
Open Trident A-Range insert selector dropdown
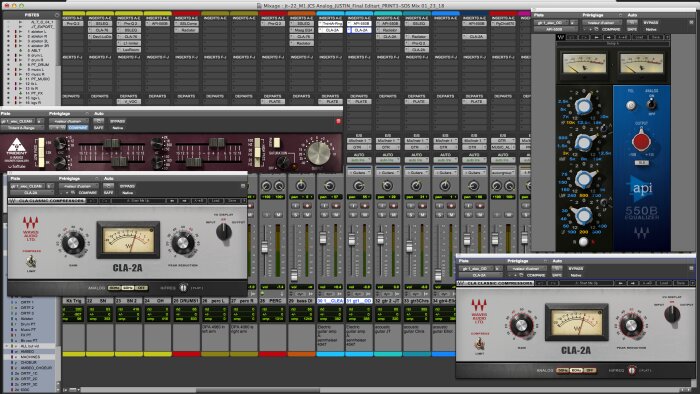click(x=22, y=128)
